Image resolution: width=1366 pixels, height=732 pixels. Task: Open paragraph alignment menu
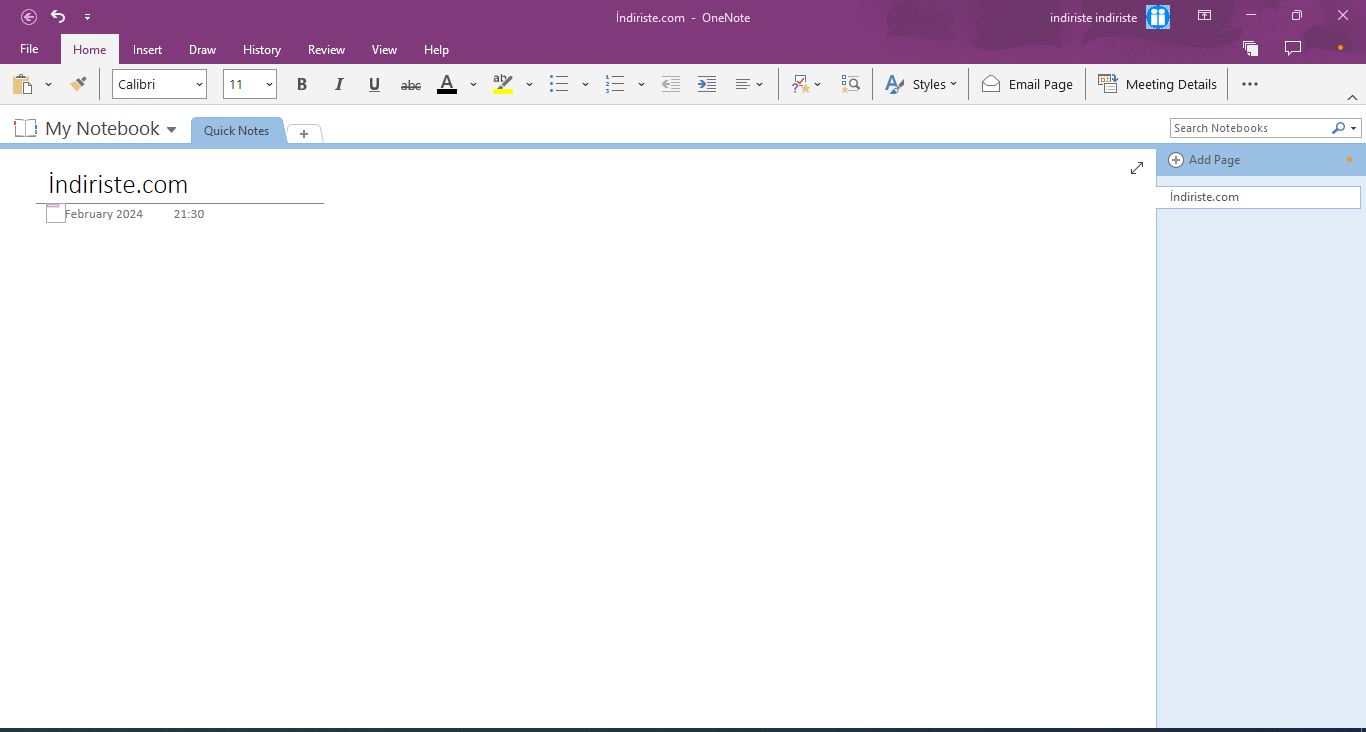tap(749, 85)
